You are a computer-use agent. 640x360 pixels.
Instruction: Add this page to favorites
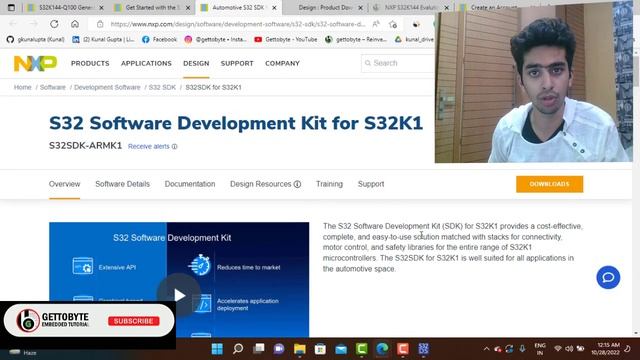click(393, 24)
